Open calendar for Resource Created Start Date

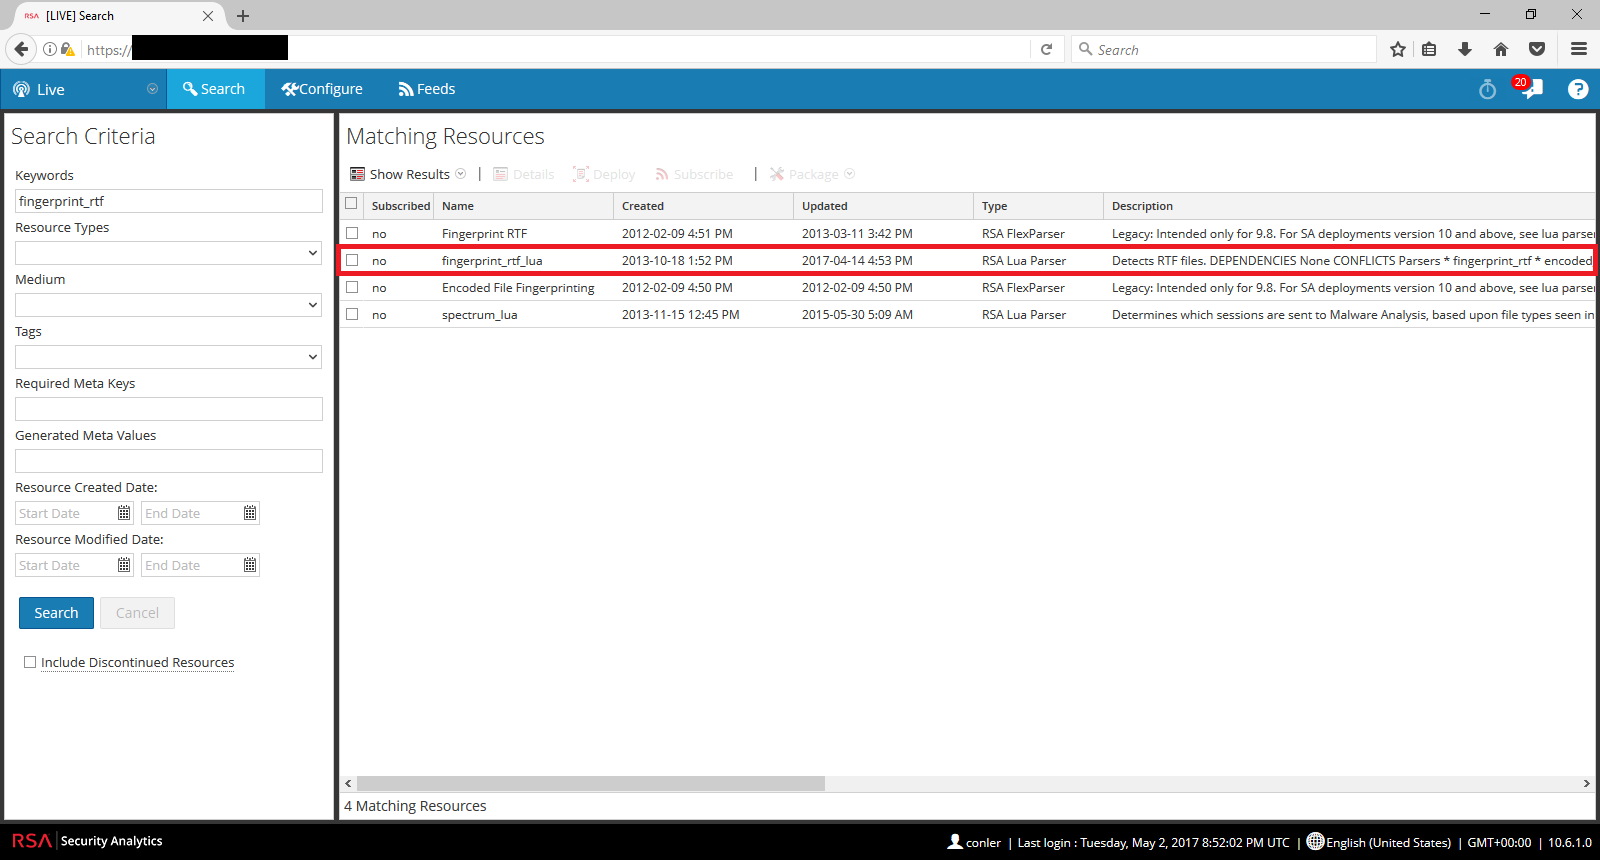[124, 513]
